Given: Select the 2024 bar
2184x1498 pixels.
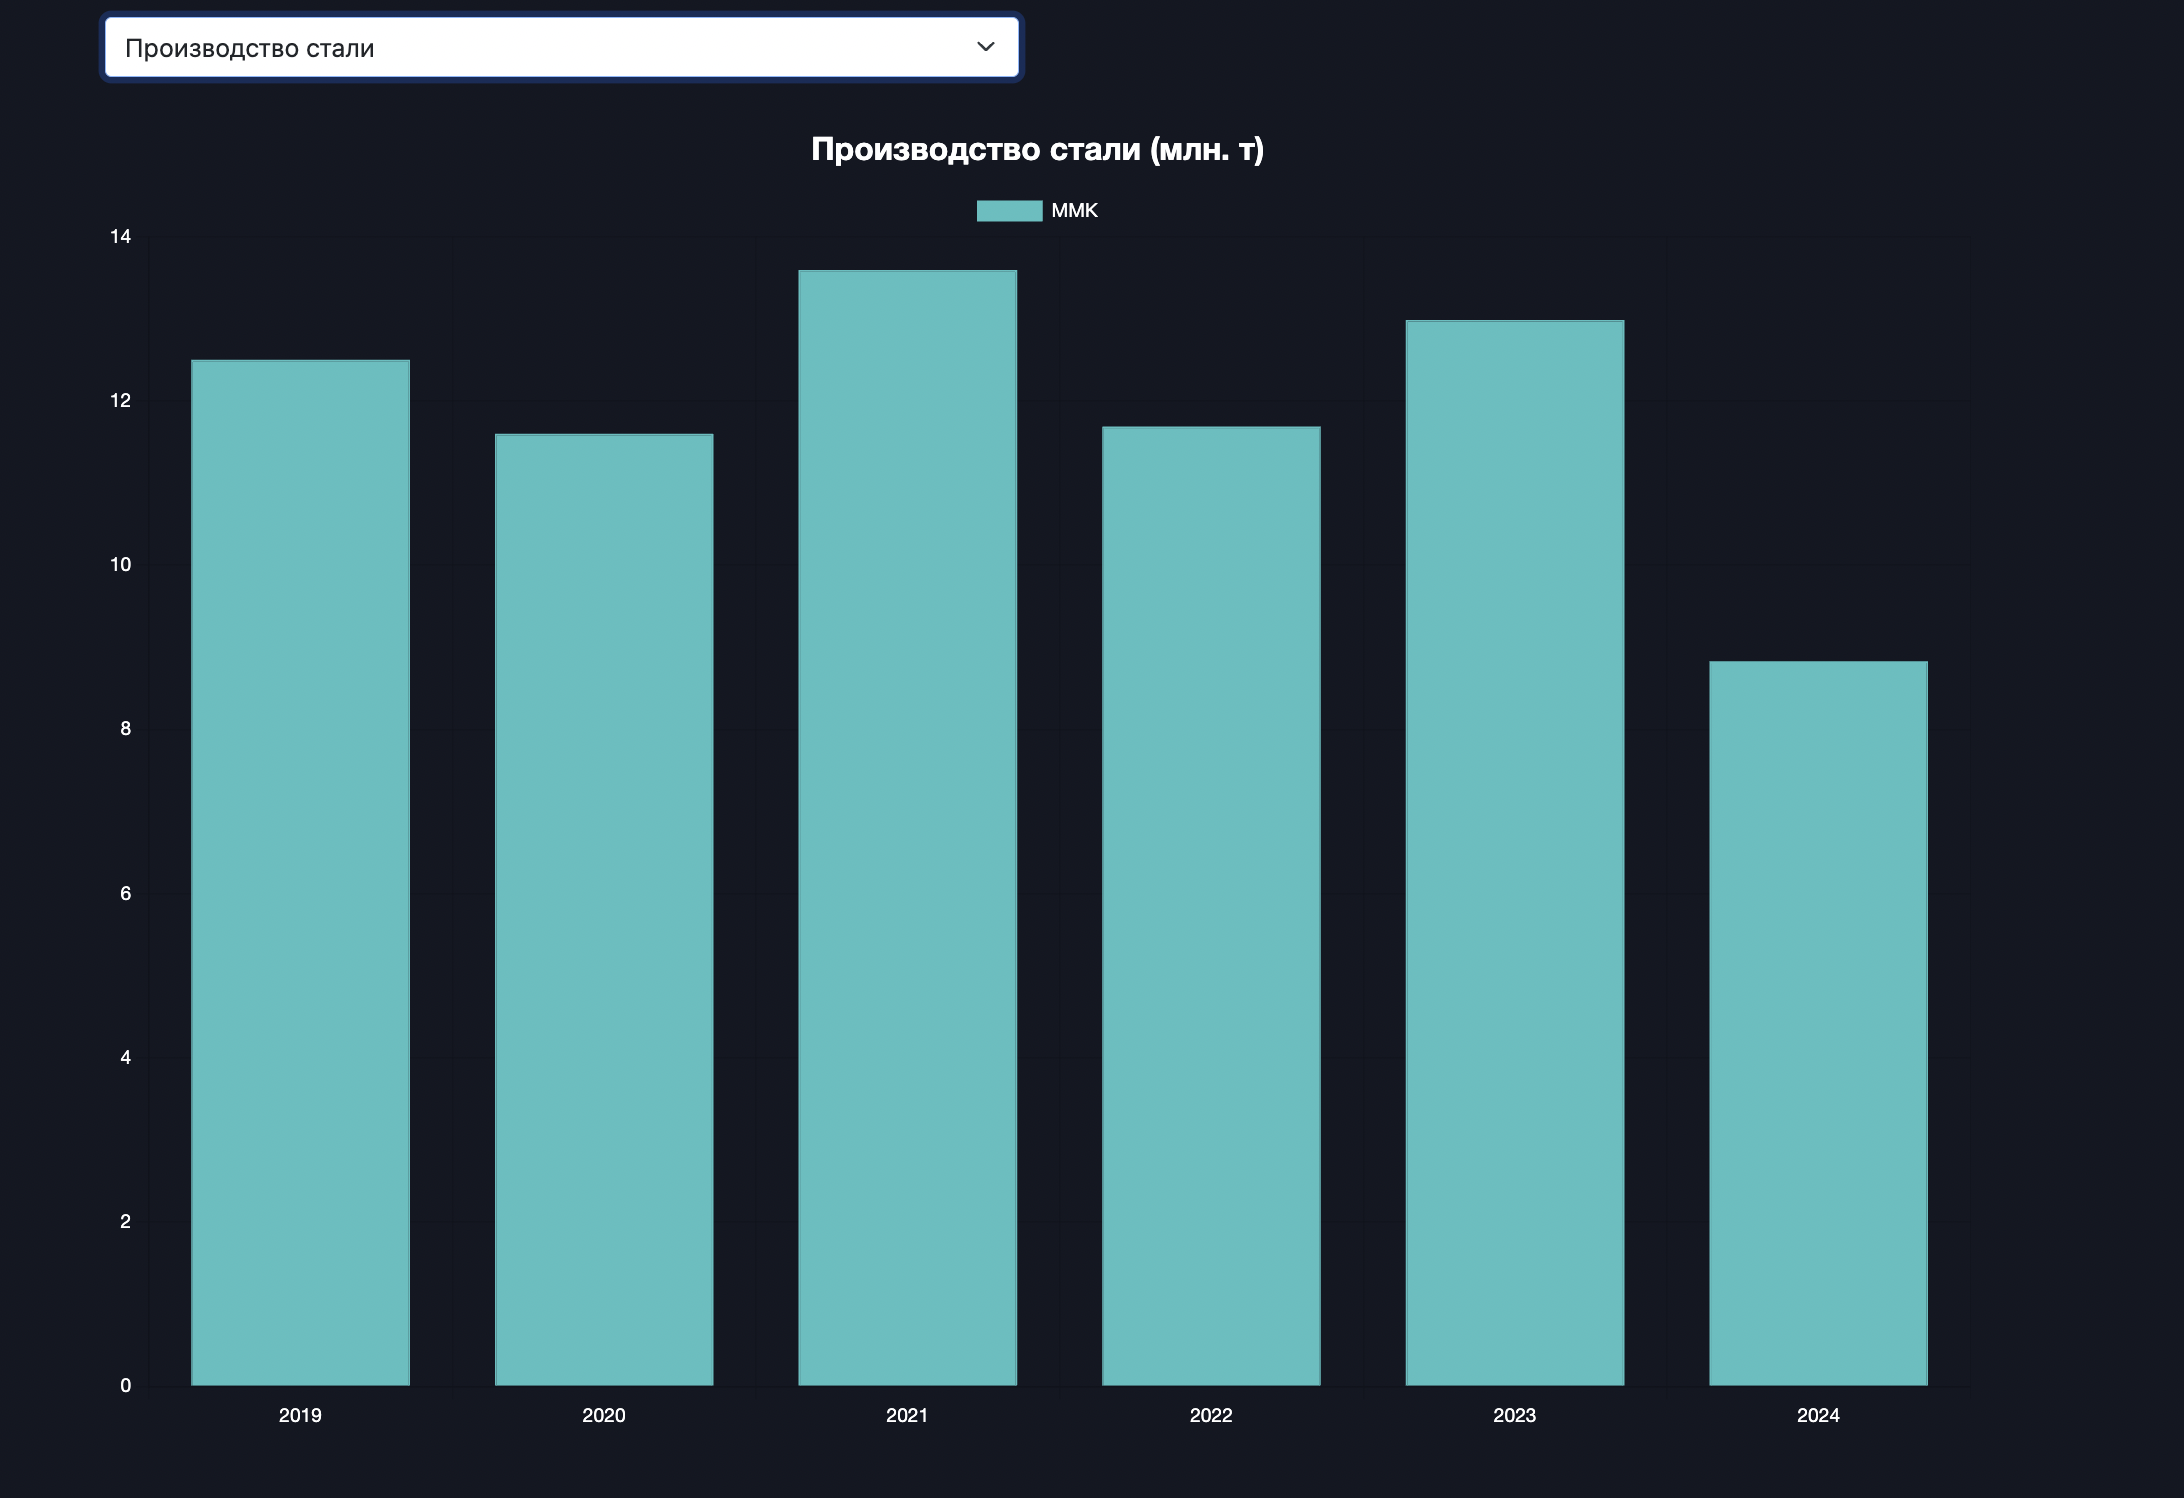Looking at the screenshot, I should (x=1818, y=1023).
